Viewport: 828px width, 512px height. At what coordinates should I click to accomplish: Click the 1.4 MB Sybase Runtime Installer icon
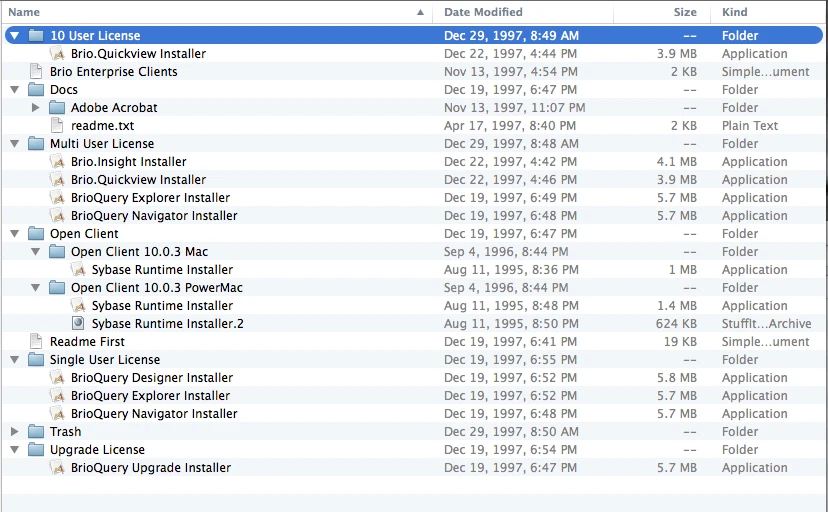click(x=78, y=305)
